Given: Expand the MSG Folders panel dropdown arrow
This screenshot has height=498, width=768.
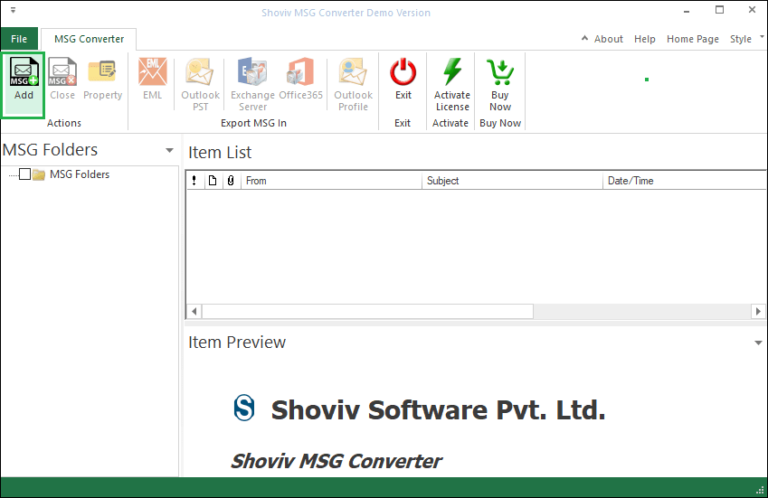Looking at the screenshot, I should click(169, 151).
